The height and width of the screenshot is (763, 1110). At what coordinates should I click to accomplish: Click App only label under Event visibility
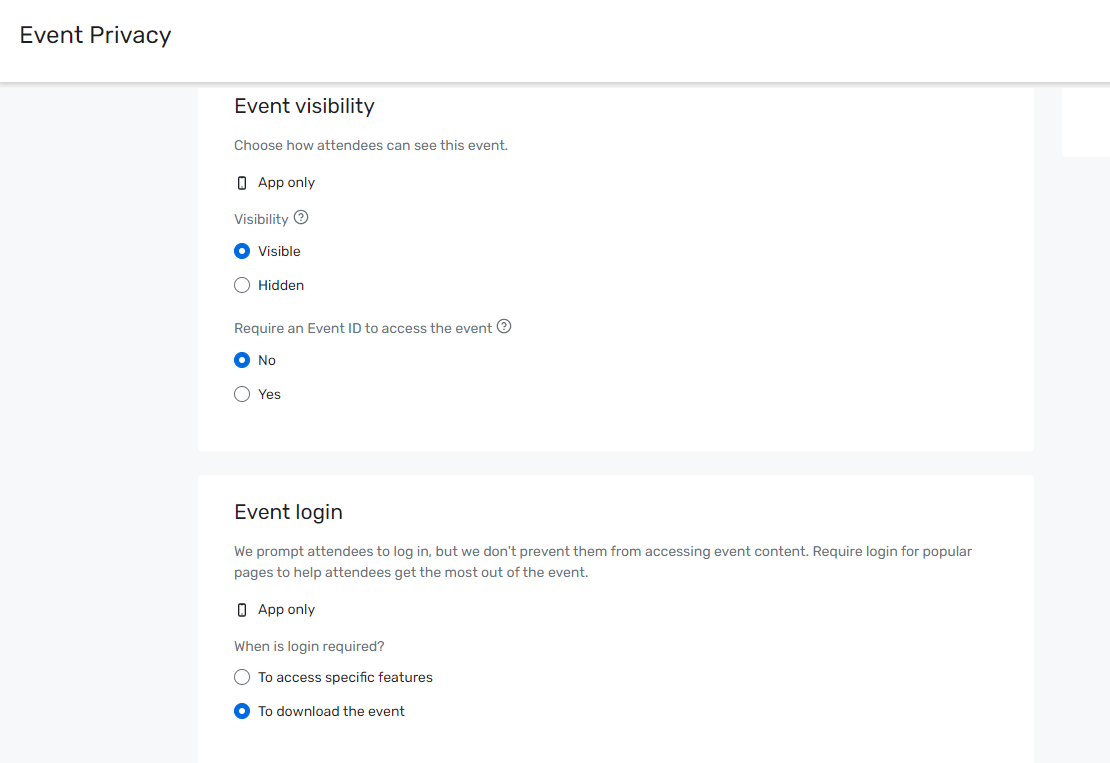pyautogui.click(x=286, y=183)
